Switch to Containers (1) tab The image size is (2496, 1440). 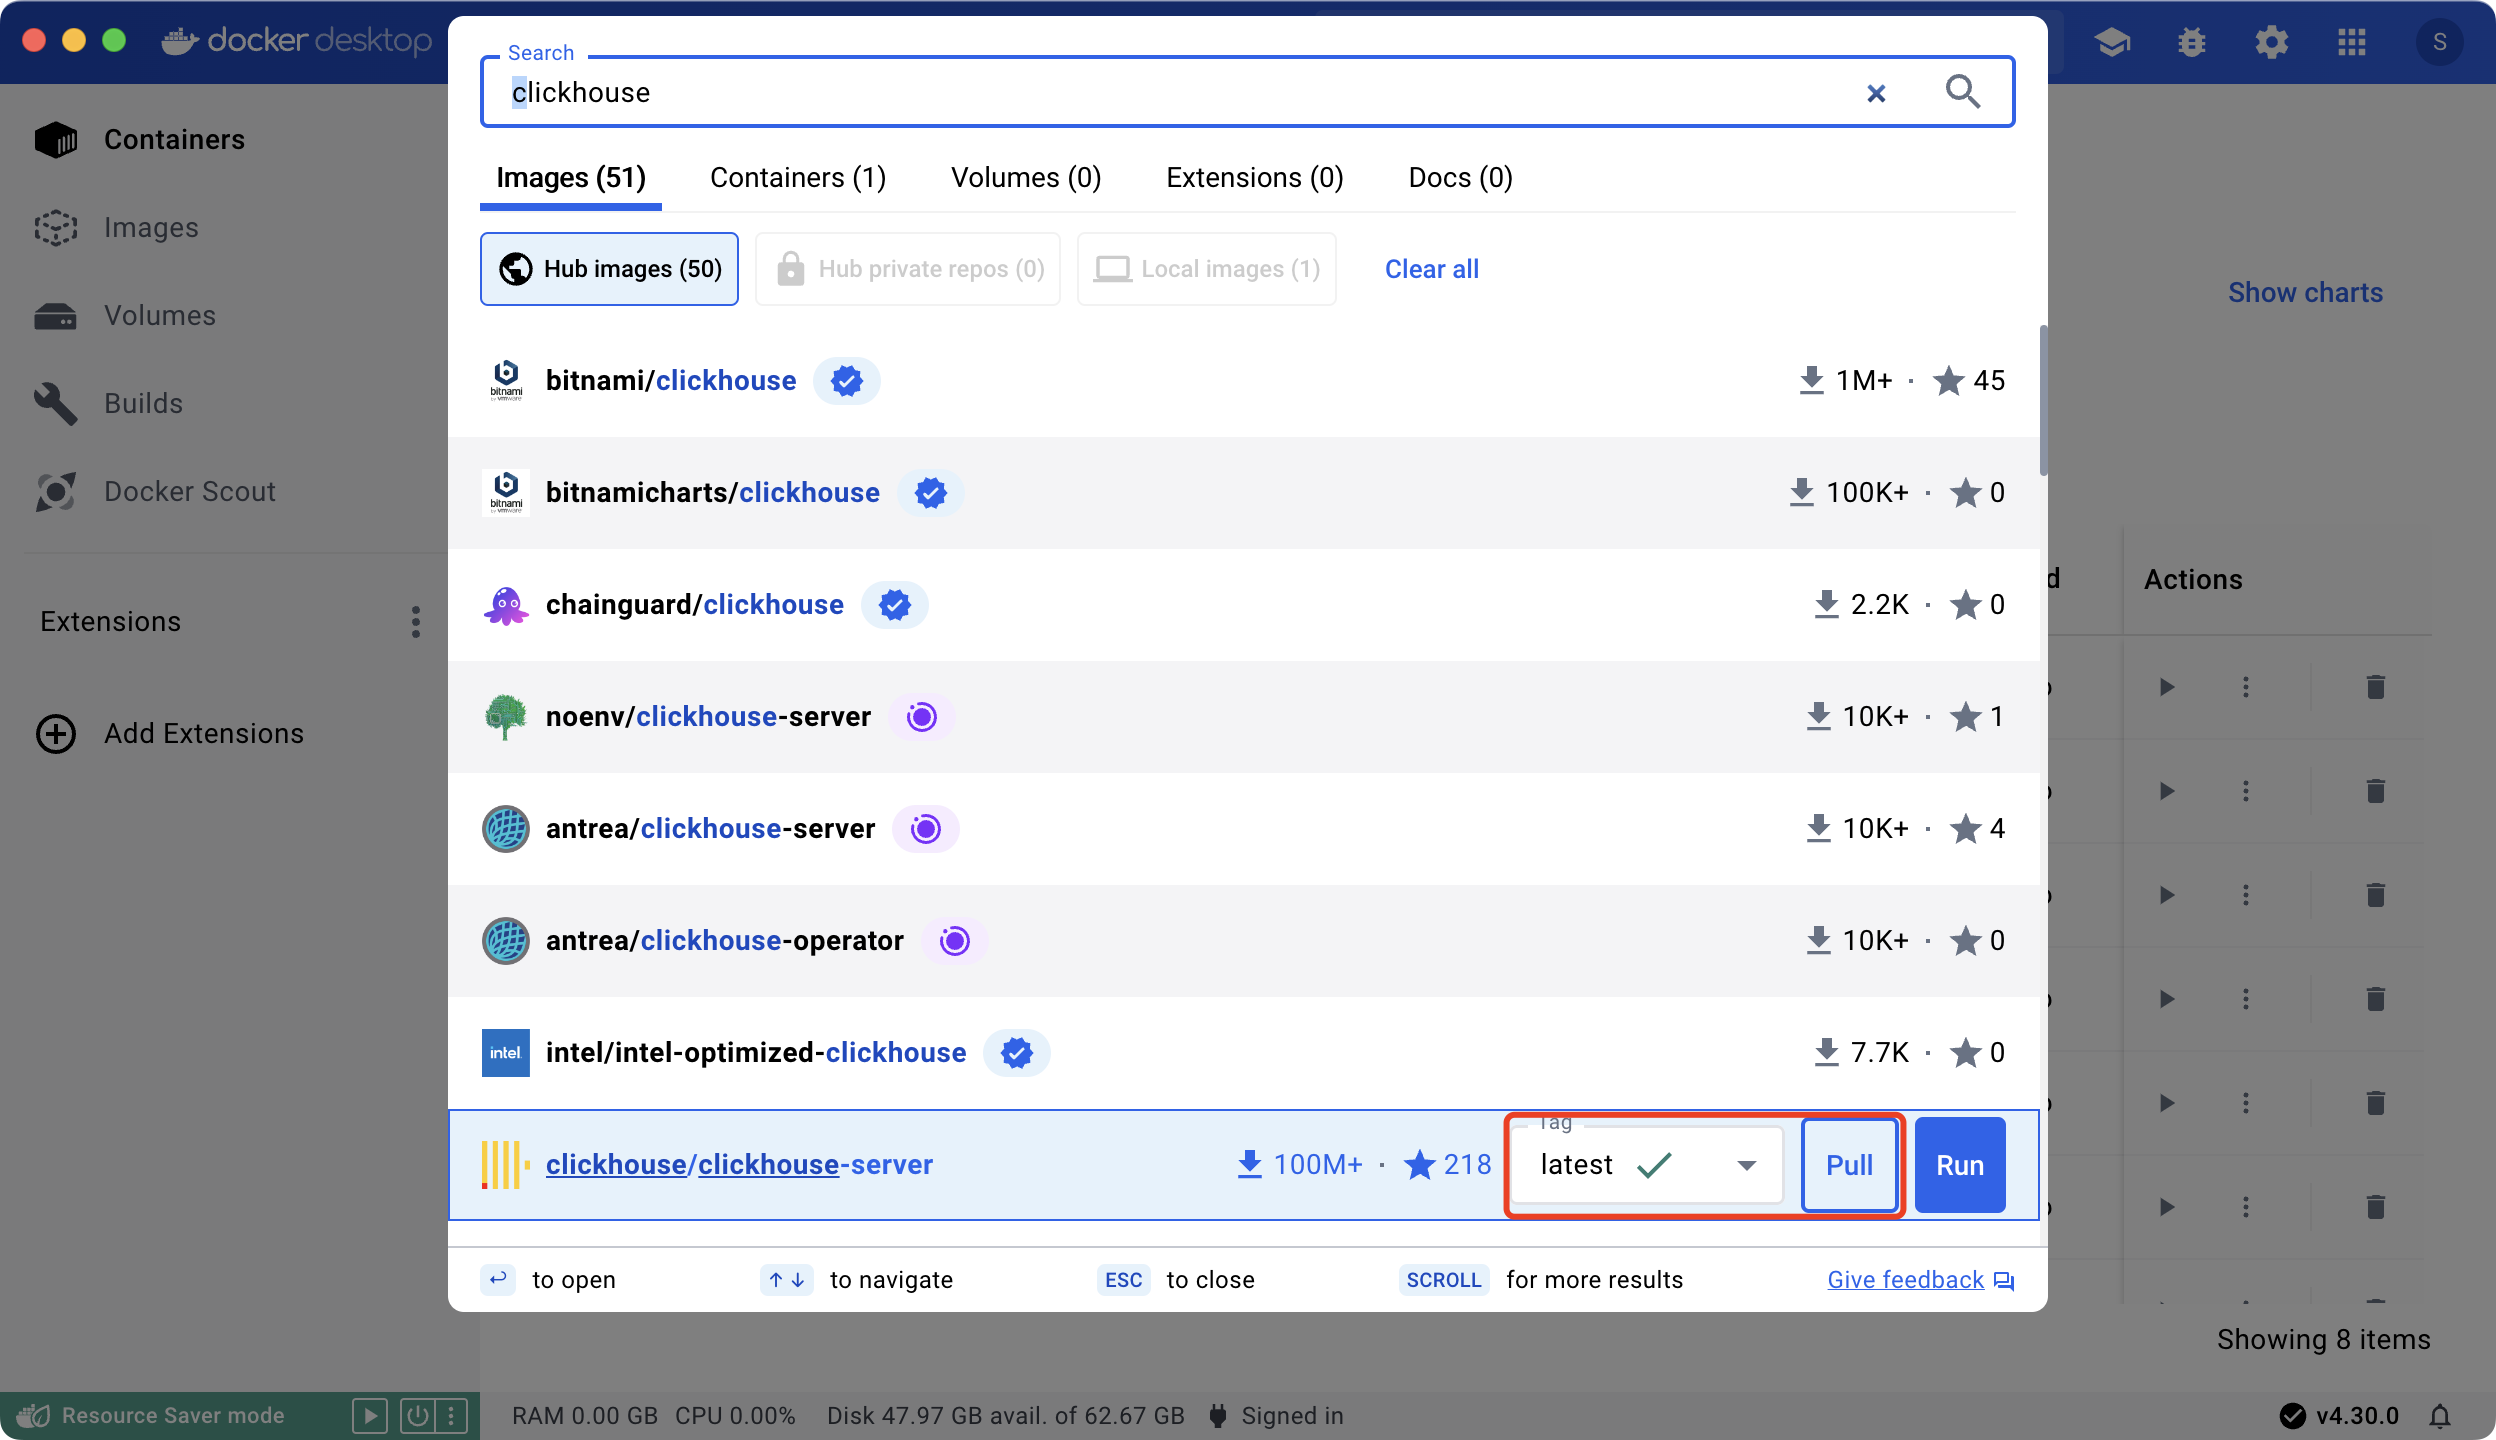798,178
